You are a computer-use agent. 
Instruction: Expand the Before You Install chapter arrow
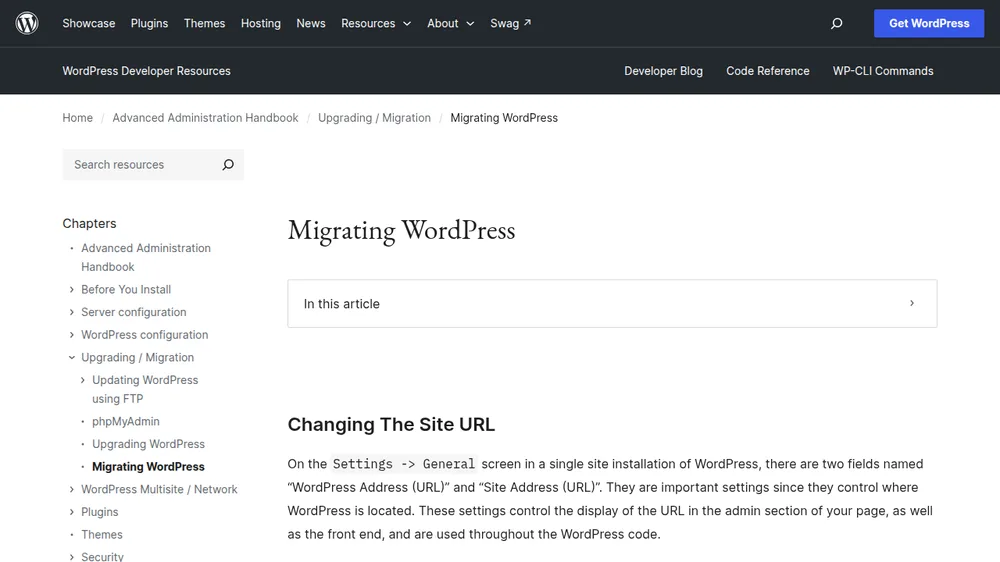(x=71, y=290)
